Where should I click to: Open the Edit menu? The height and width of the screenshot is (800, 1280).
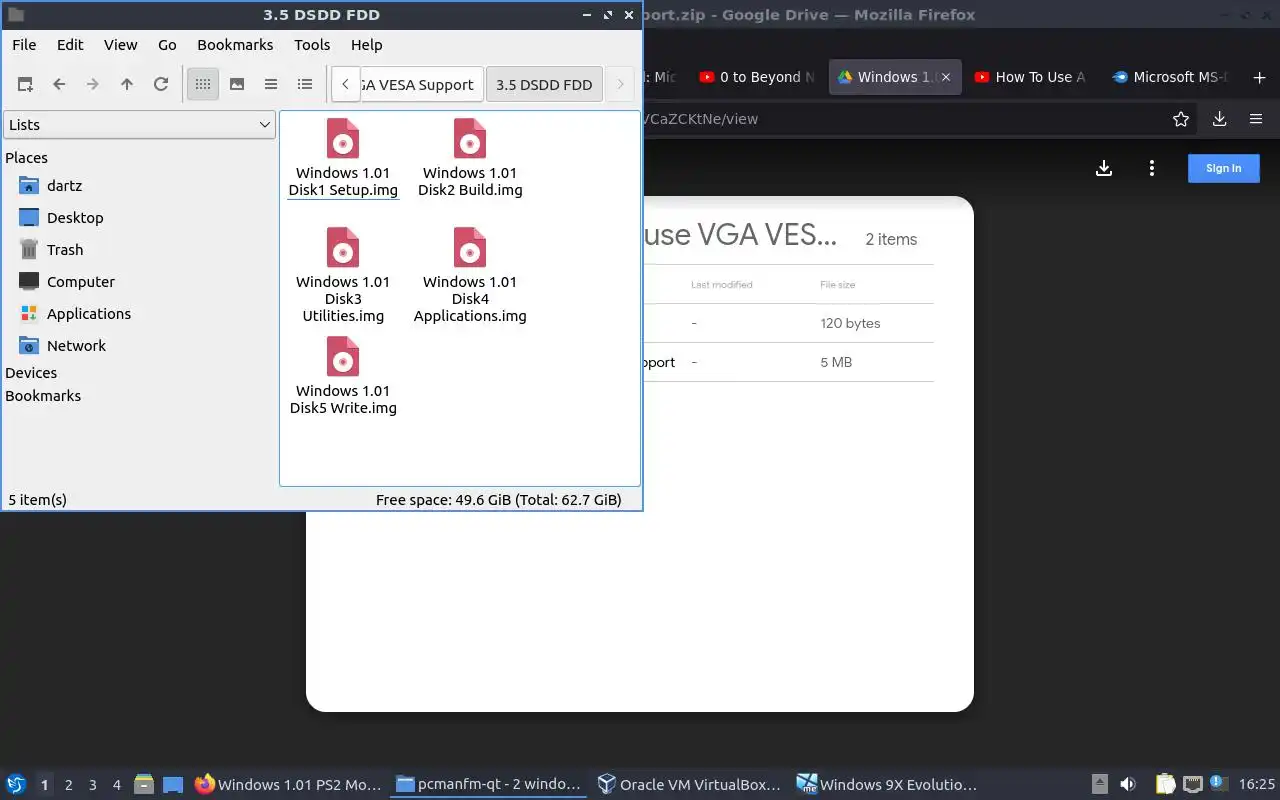click(70, 45)
